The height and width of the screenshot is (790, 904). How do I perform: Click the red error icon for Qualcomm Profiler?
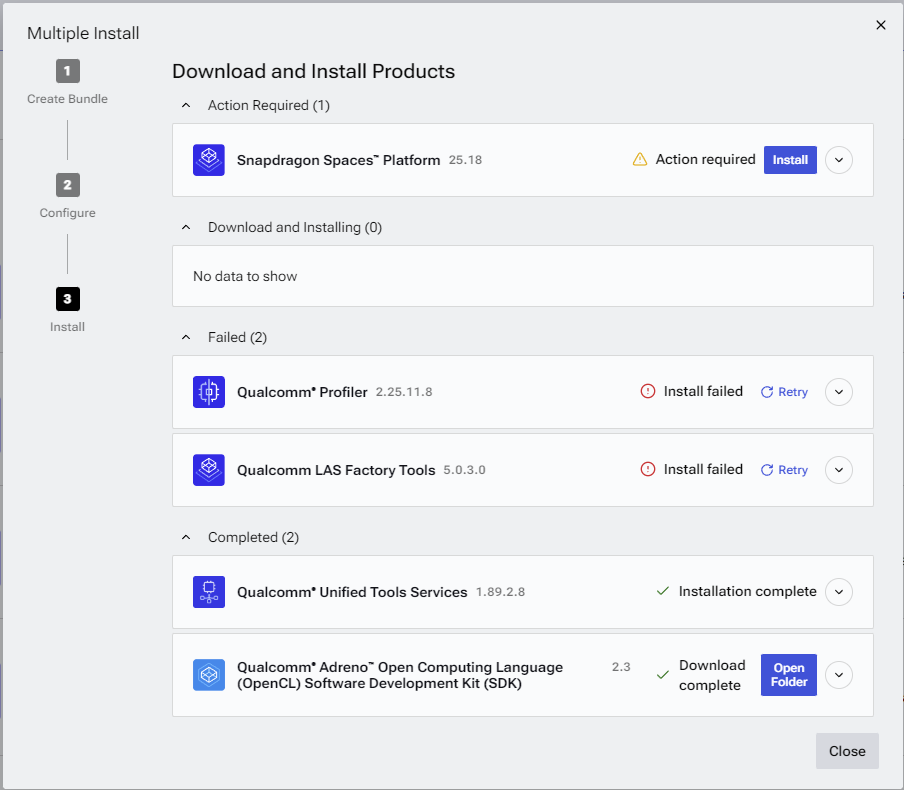tap(648, 392)
